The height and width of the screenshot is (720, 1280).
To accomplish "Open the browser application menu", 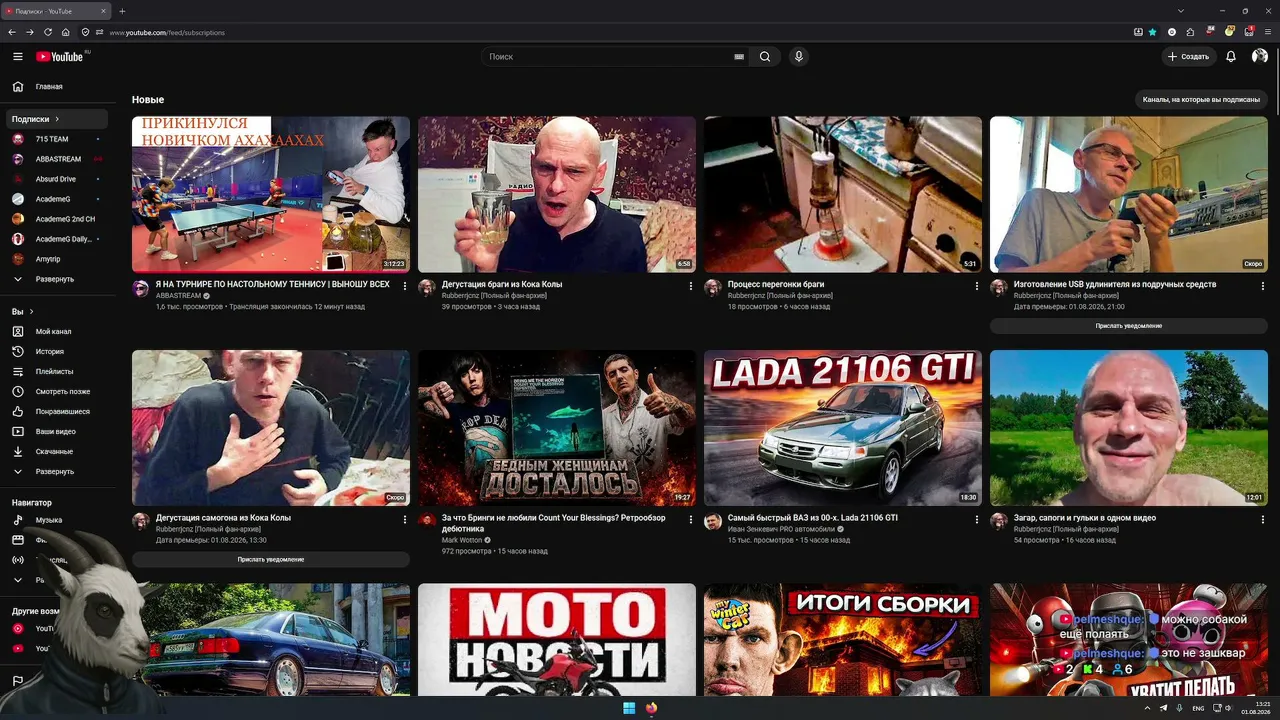I will [x=1268, y=32].
